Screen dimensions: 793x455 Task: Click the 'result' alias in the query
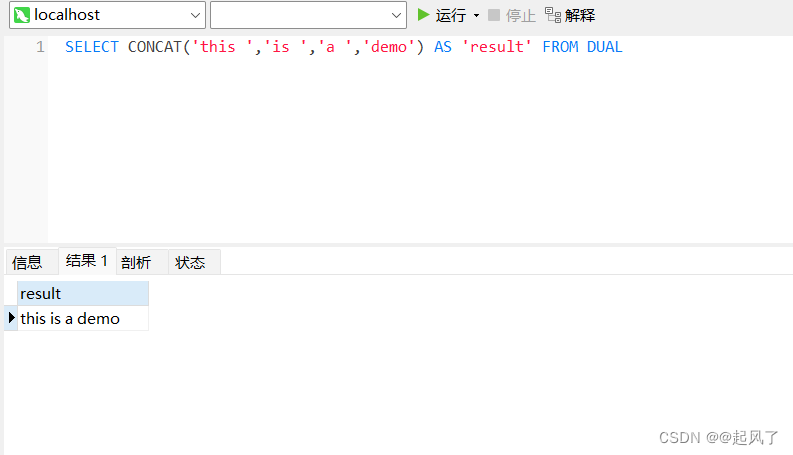click(x=497, y=47)
